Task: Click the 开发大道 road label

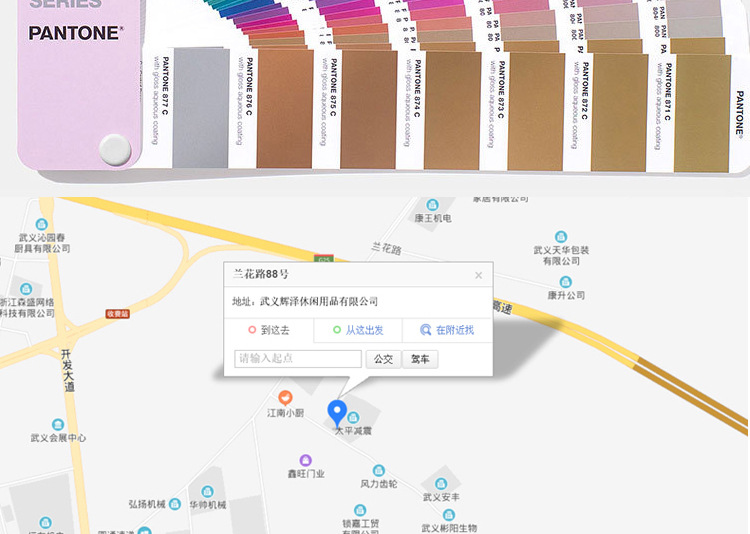Action: tap(67, 370)
